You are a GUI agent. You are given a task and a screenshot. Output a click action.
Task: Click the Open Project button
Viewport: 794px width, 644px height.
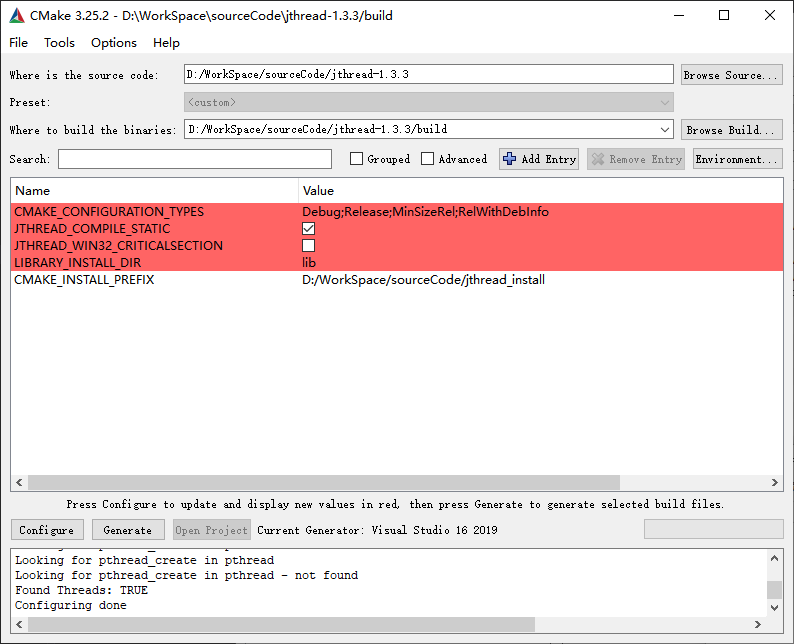pos(212,530)
